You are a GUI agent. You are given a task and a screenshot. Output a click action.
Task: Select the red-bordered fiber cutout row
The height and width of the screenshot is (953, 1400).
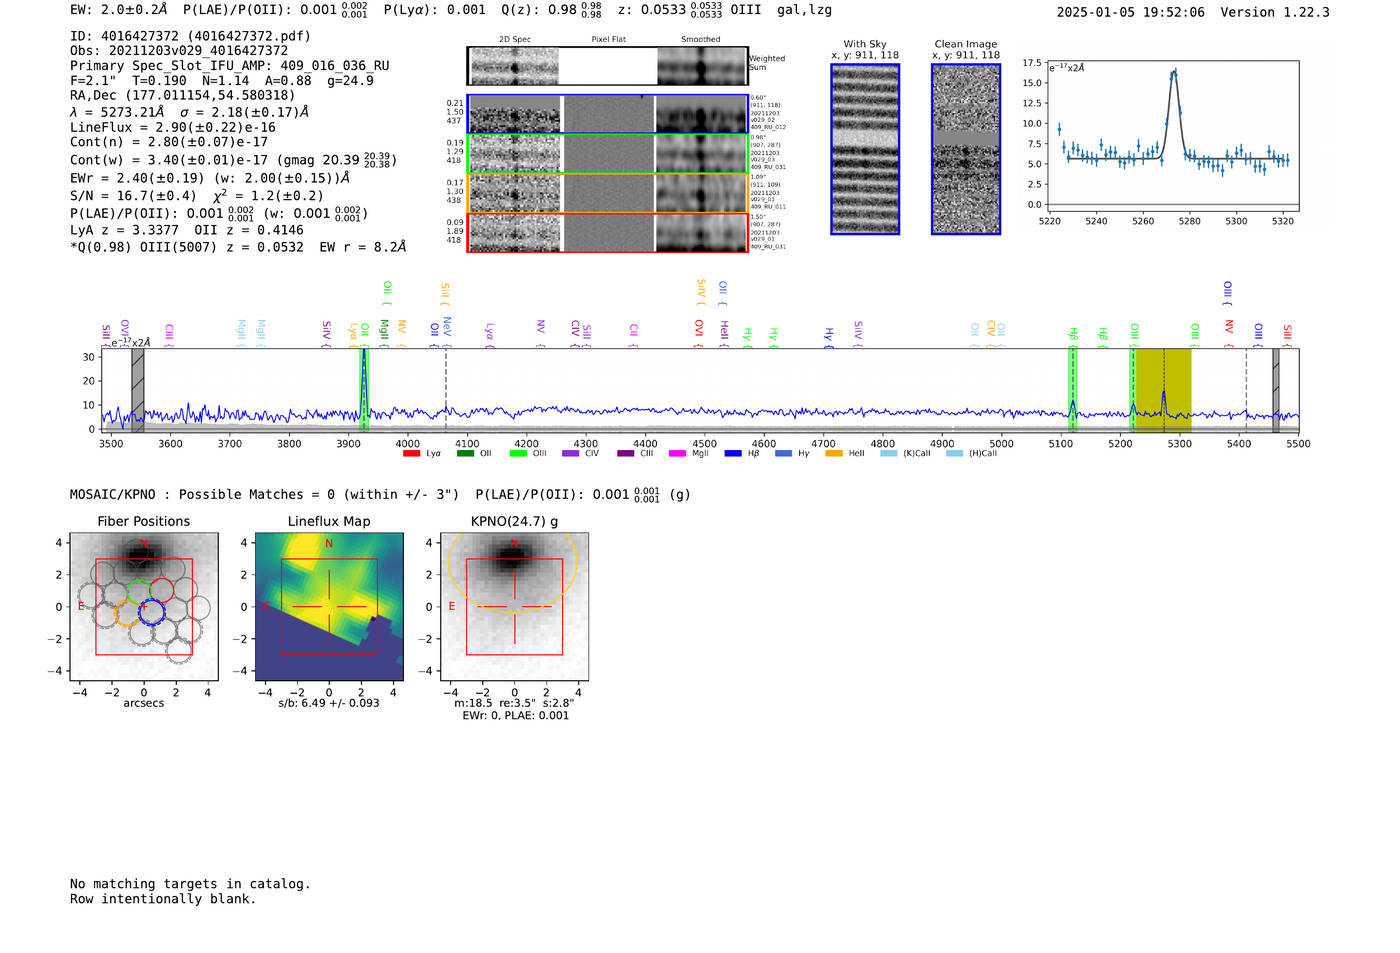point(608,232)
